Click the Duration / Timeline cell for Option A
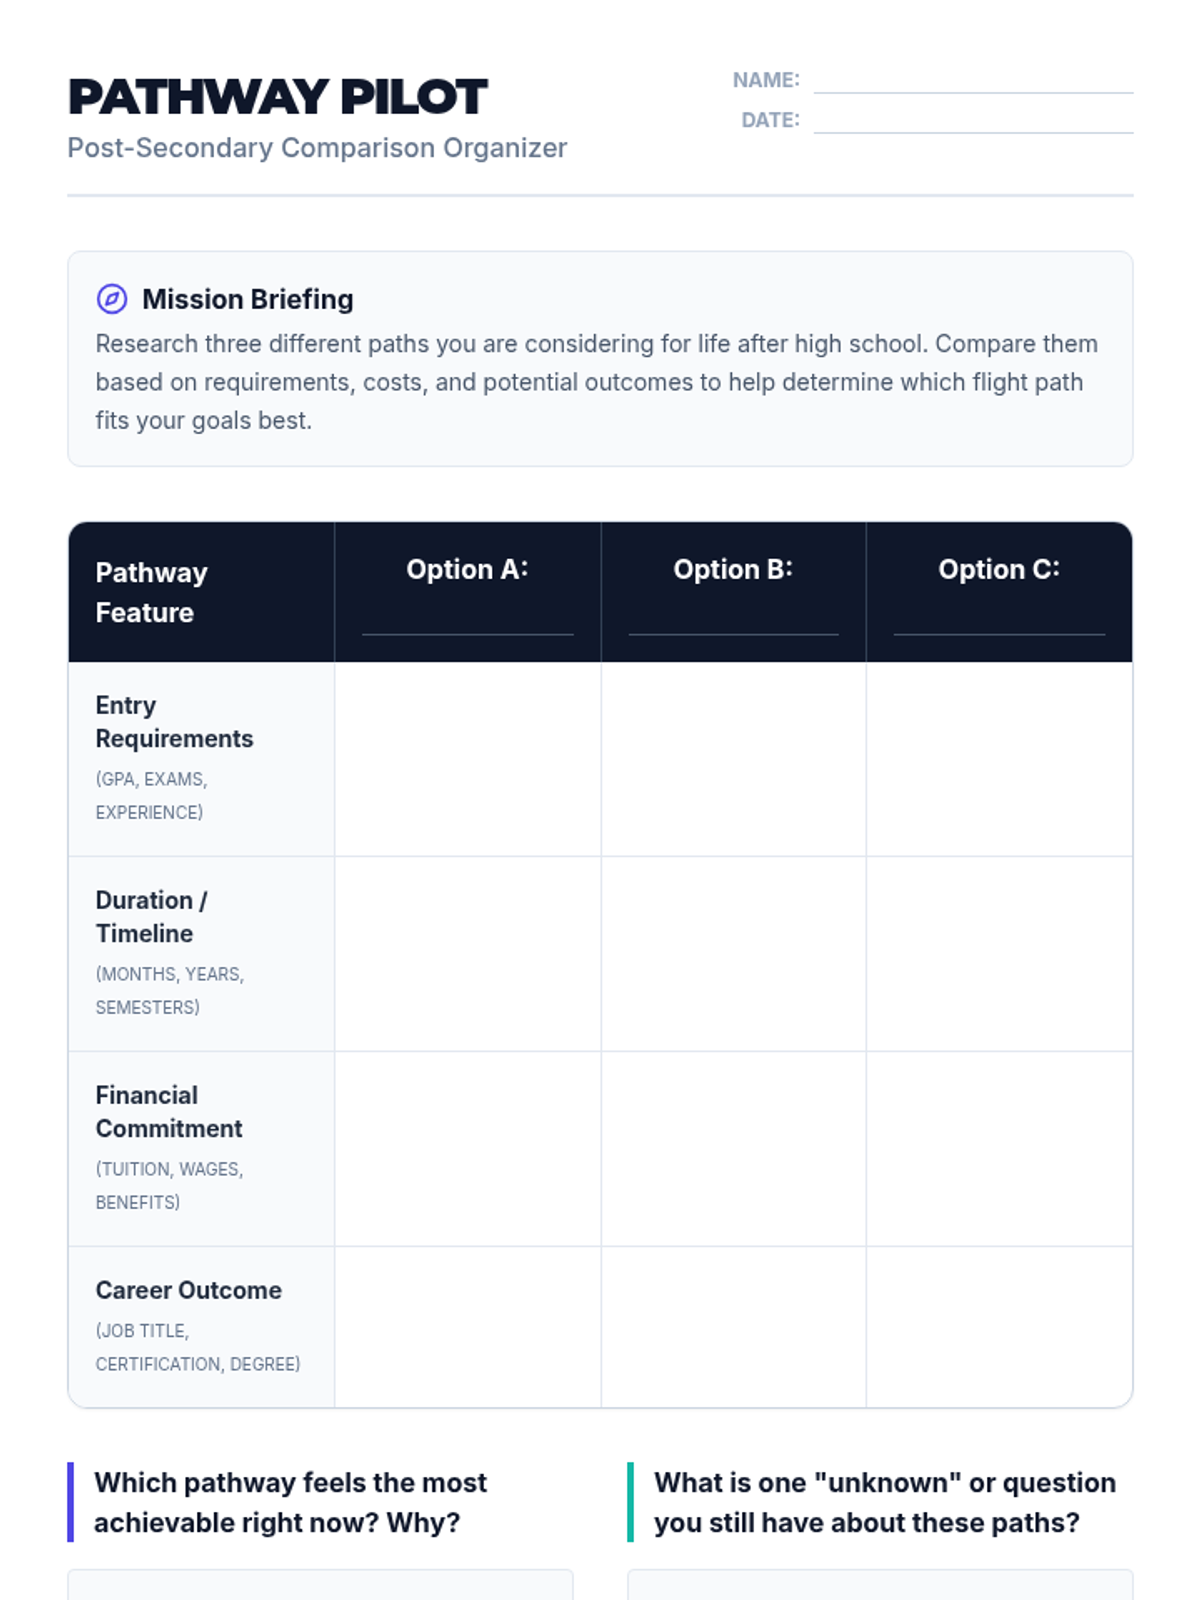The image size is (1200, 1600). (x=467, y=954)
